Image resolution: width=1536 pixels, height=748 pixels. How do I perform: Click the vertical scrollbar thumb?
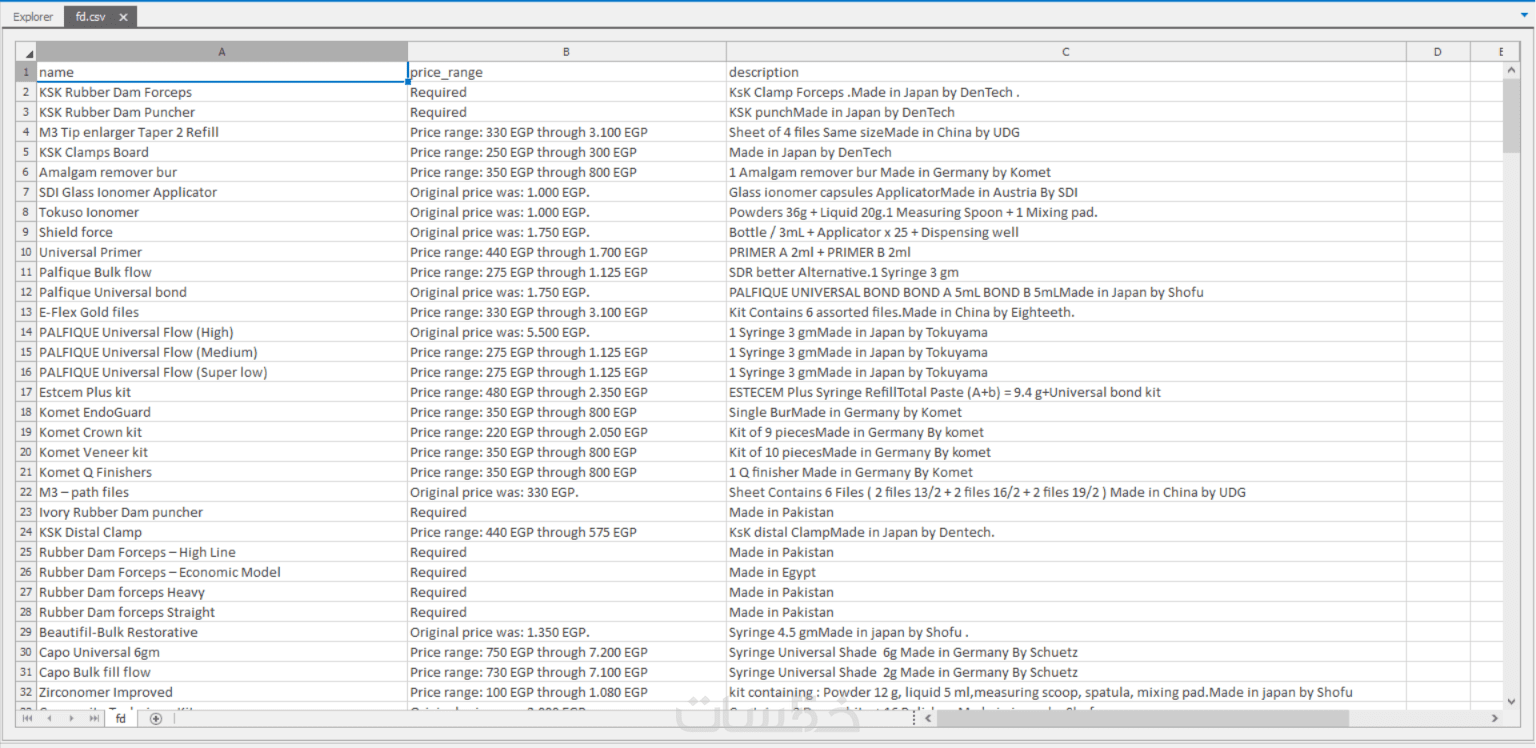1511,116
